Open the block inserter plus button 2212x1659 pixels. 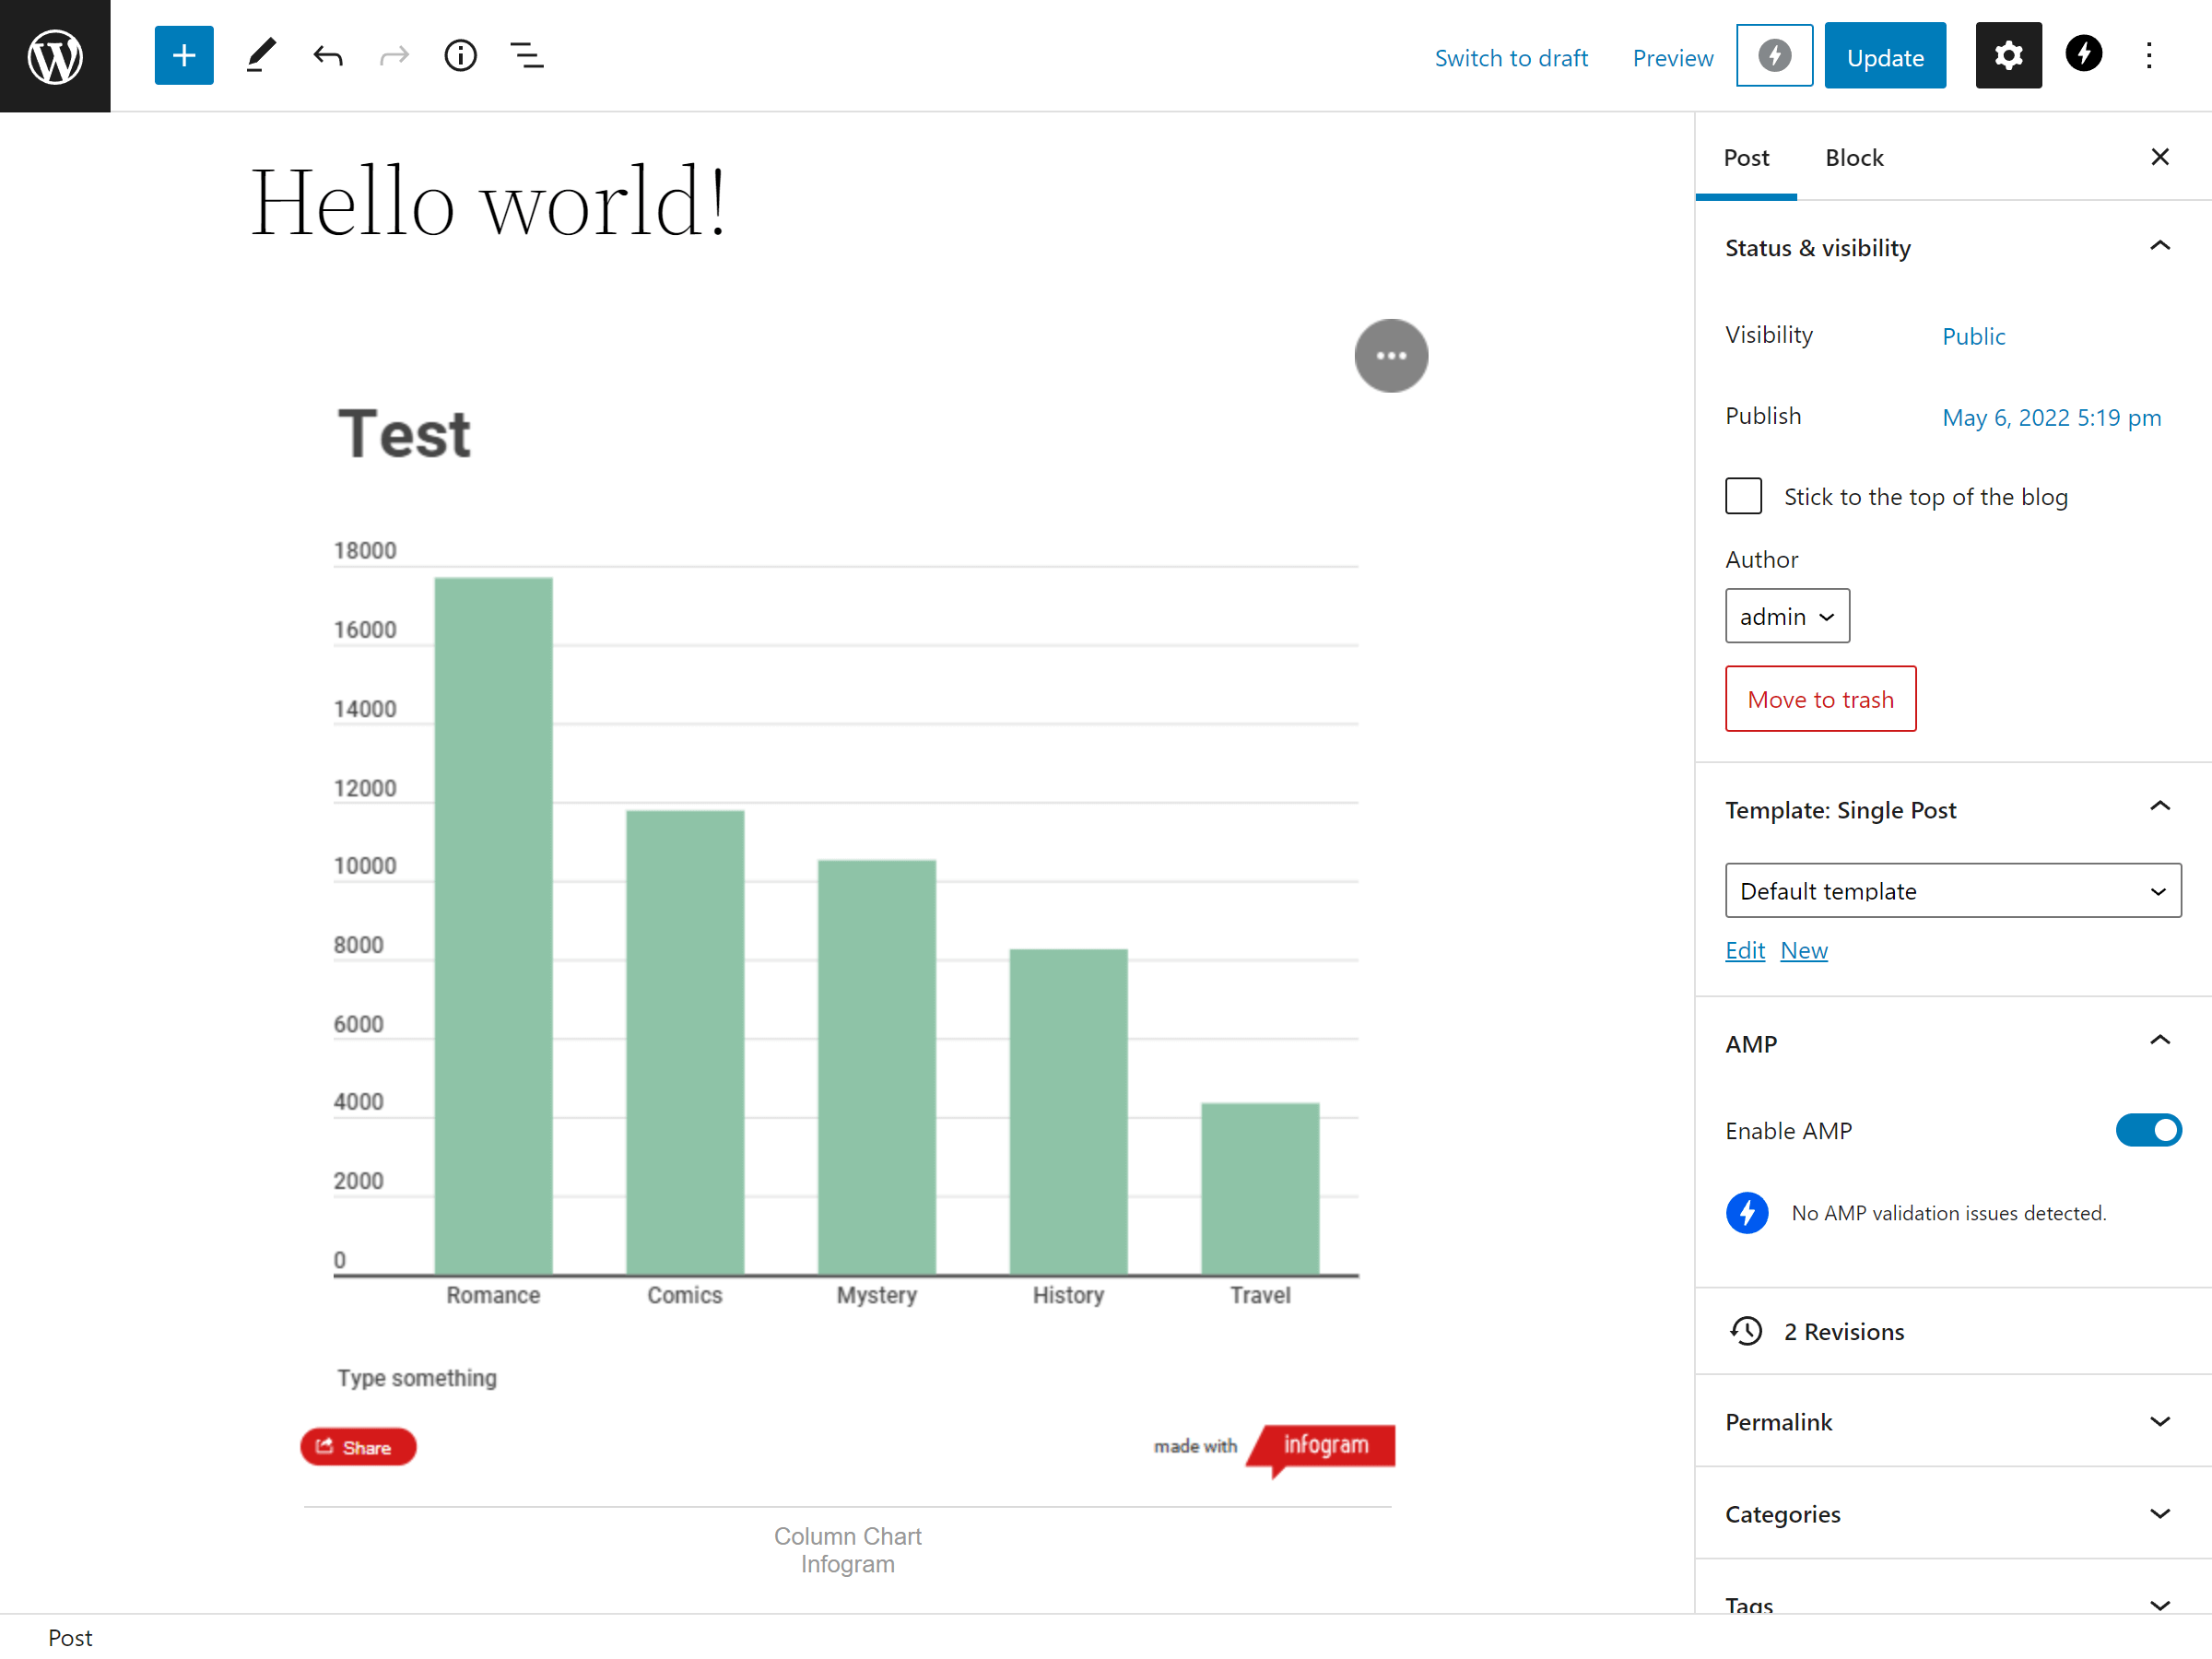[184, 56]
